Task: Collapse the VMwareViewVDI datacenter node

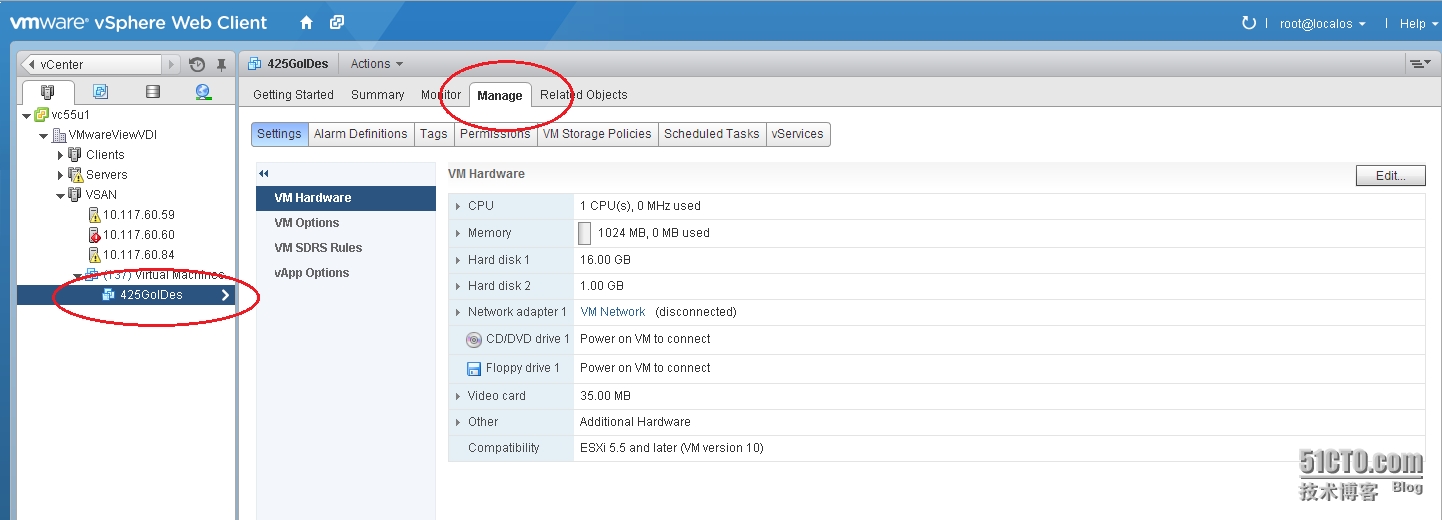Action: [x=43, y=135]
